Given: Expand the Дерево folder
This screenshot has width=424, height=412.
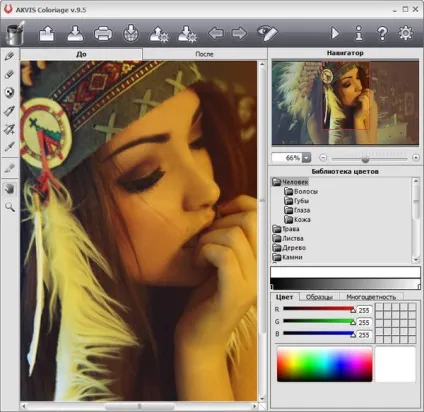Looking at the screenshot, I should click(289, 248).
